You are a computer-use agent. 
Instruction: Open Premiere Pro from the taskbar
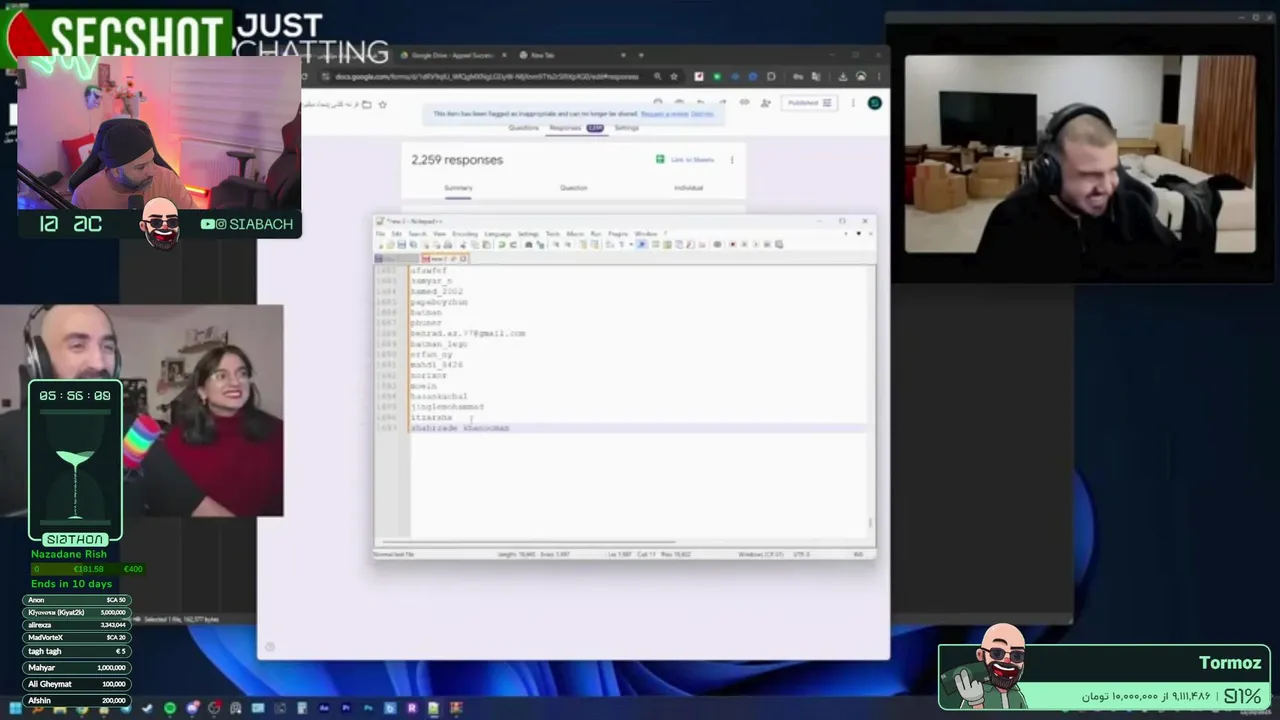click(346, 708)
